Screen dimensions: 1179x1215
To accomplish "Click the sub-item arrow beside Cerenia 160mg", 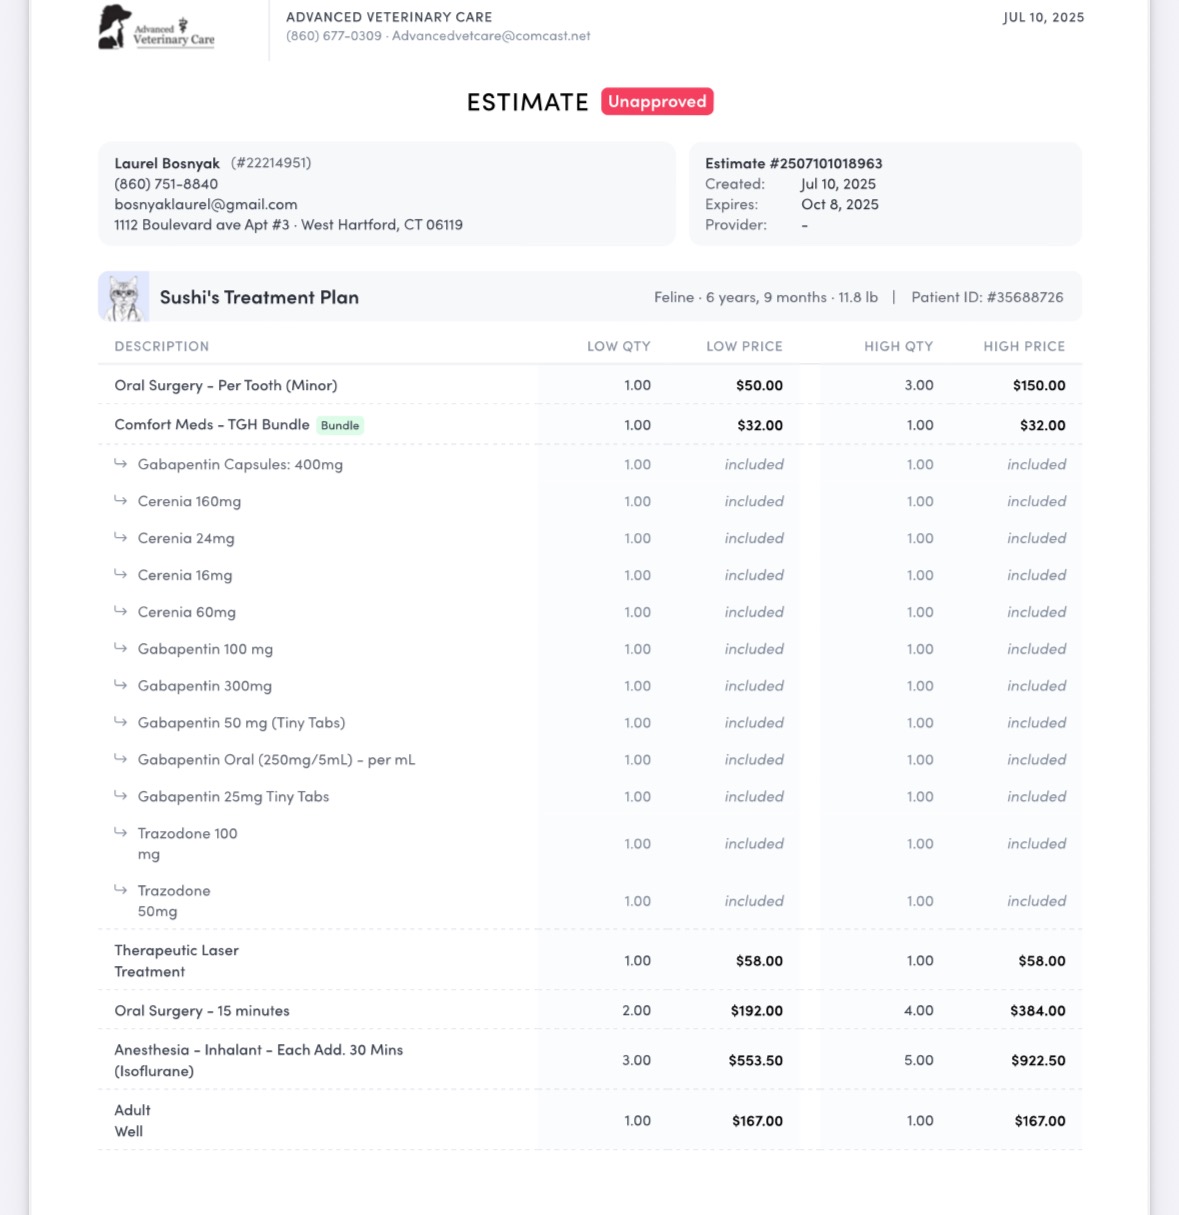I will (120, 500).
